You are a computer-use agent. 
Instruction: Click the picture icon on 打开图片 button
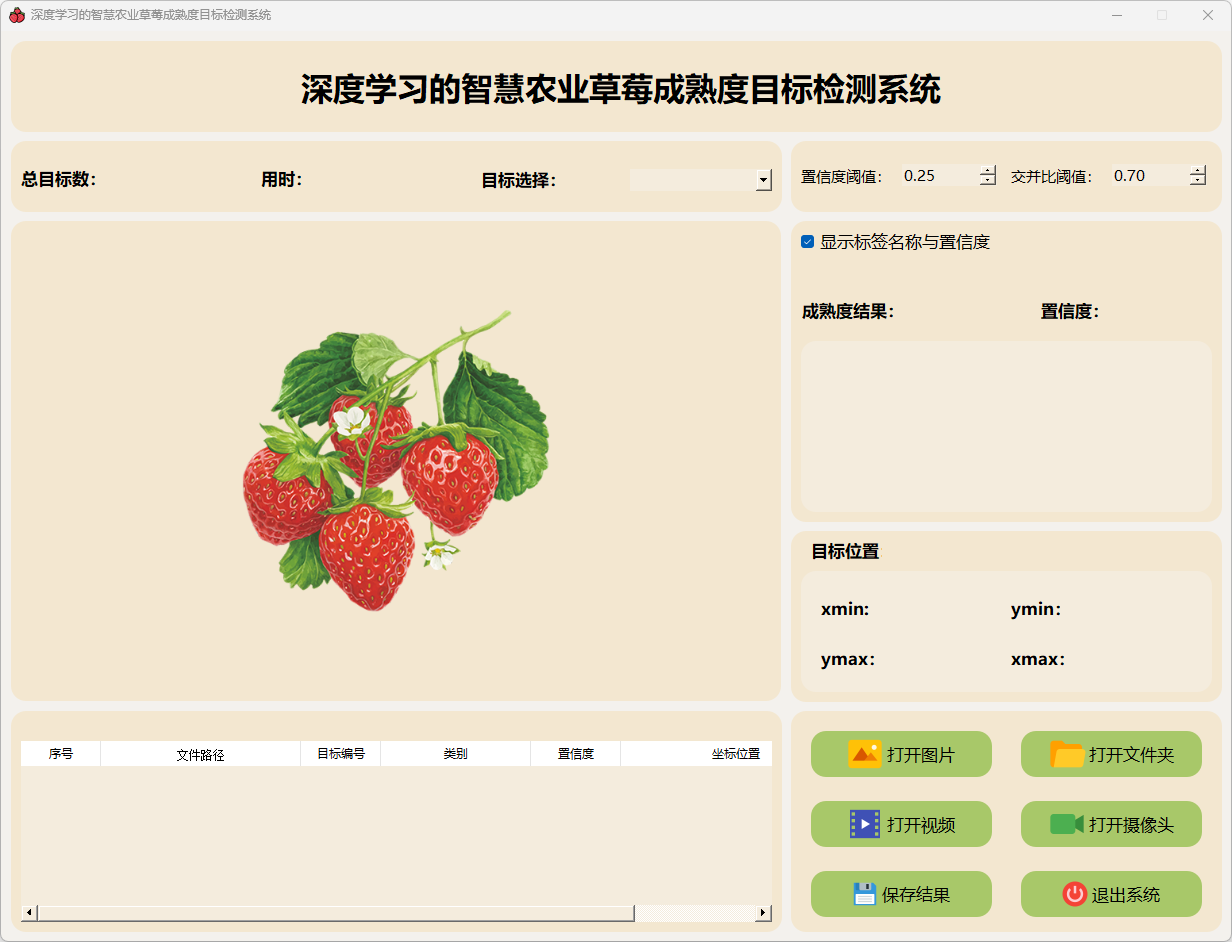(864, 754)
